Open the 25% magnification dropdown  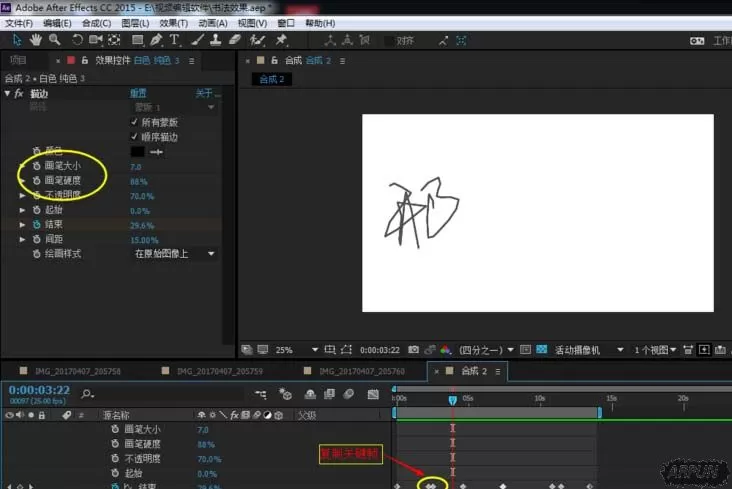click(x=296, y=350)
